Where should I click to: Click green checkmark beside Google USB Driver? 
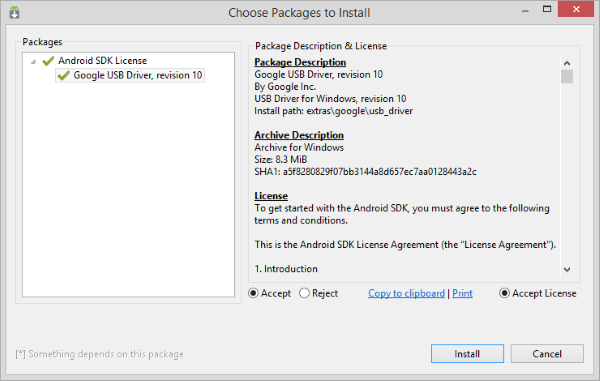tap(63, 75)
